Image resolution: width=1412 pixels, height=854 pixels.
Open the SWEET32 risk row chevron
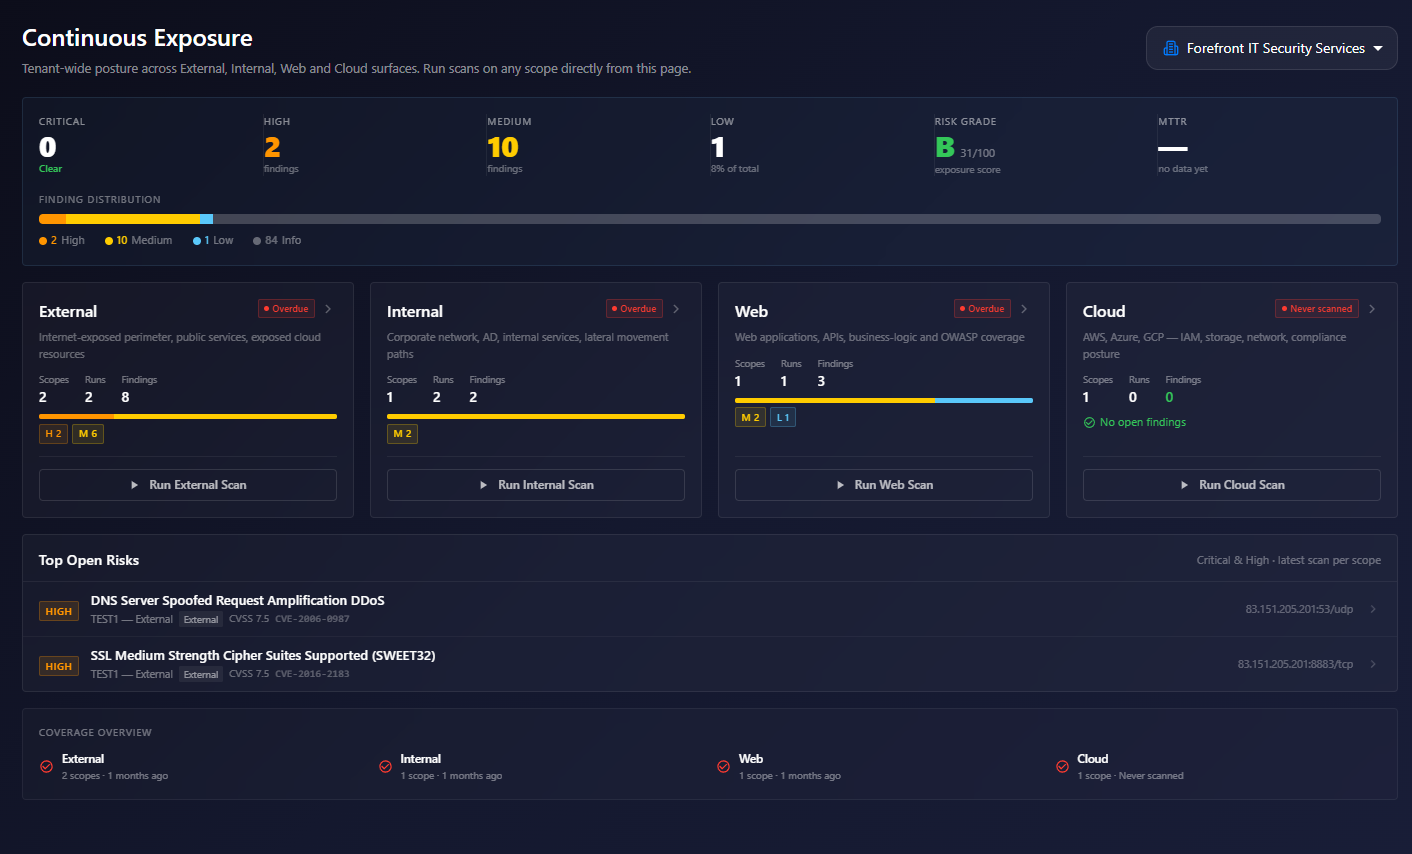click(x=1373, y=664)
